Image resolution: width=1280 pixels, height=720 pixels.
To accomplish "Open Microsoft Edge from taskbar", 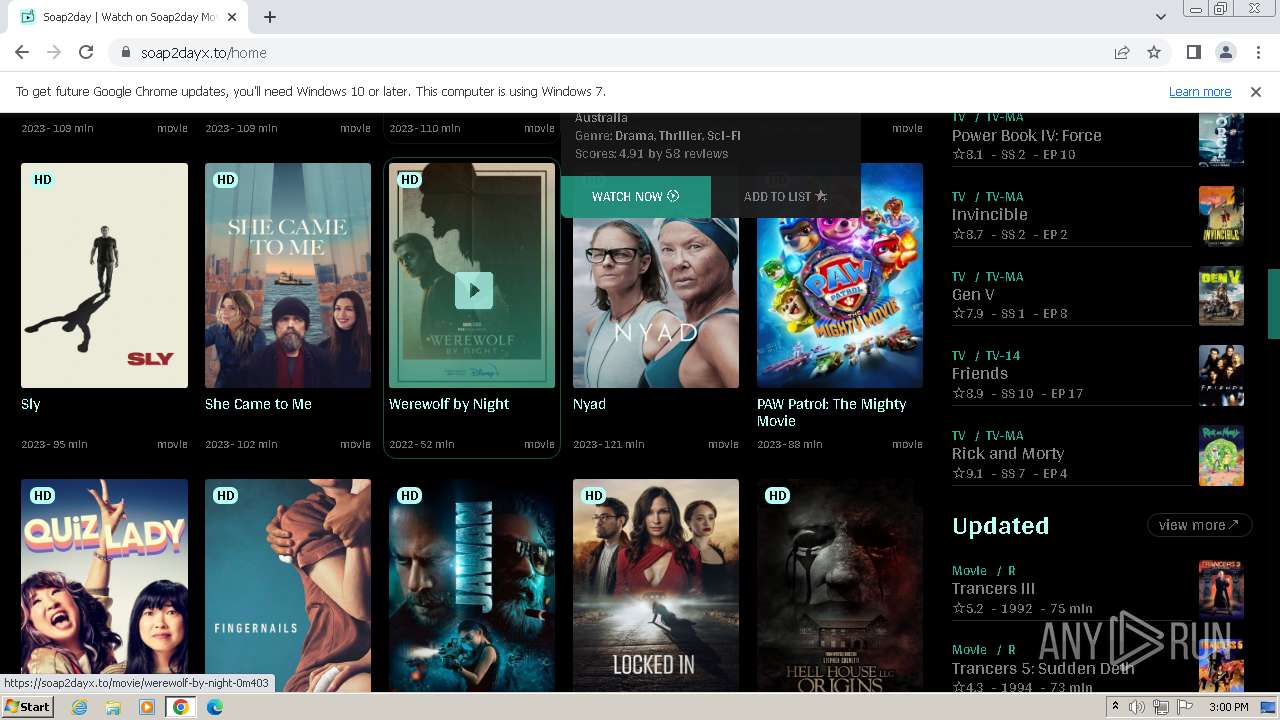I will pos(215,707).
